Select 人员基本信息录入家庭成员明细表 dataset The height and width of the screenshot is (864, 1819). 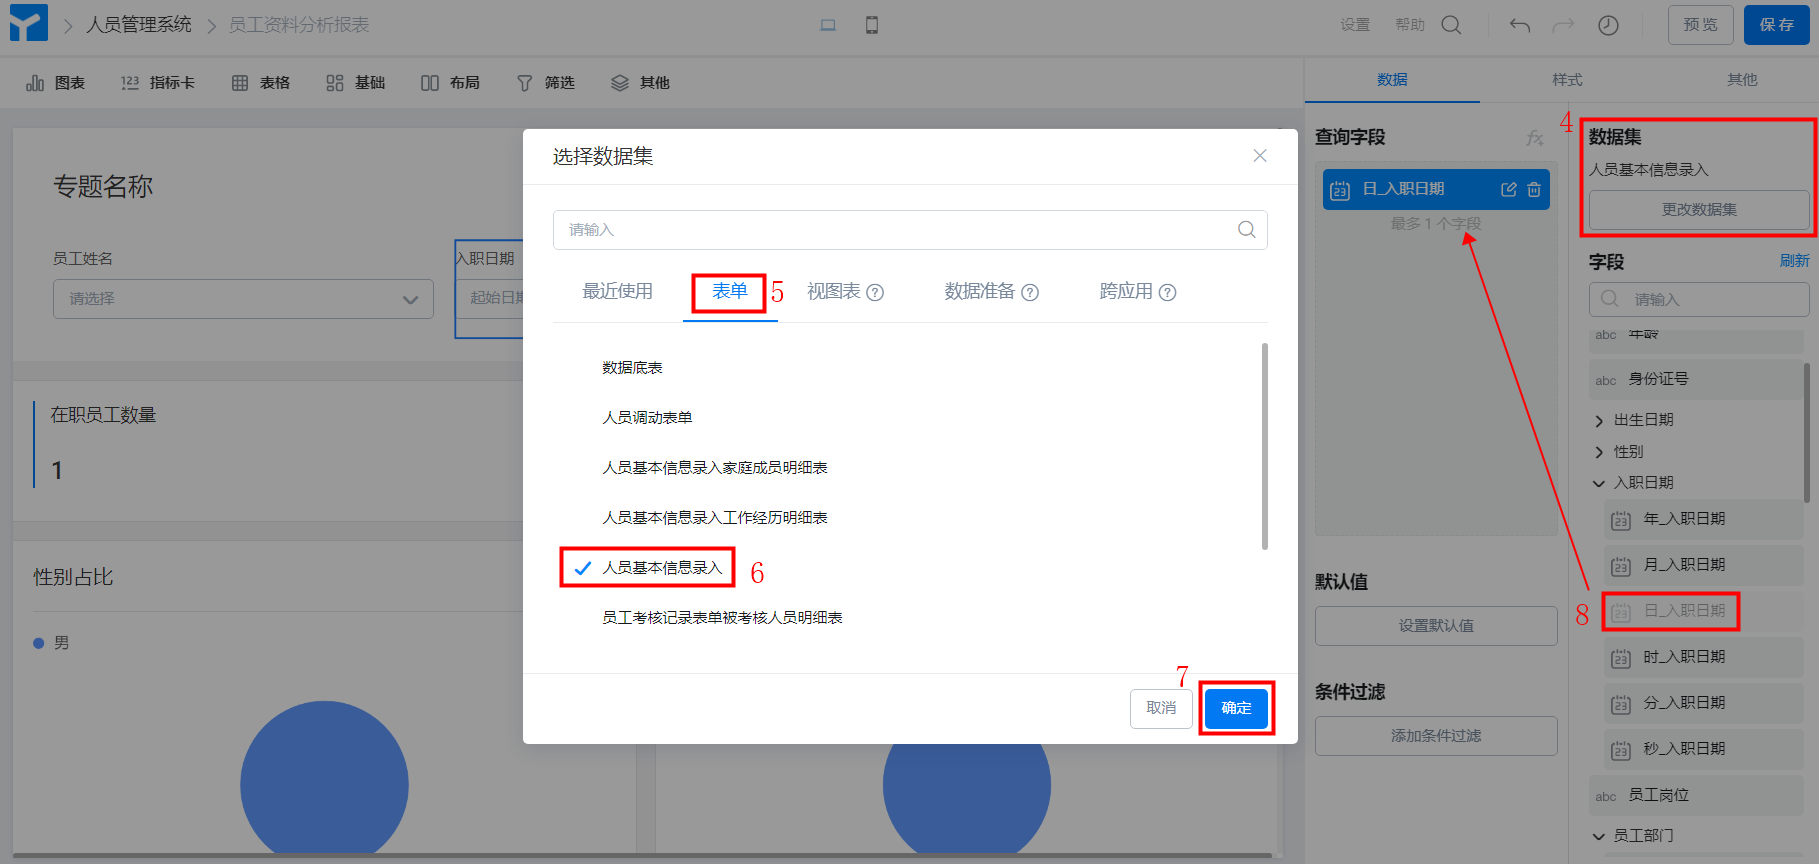tap(715, 467)
